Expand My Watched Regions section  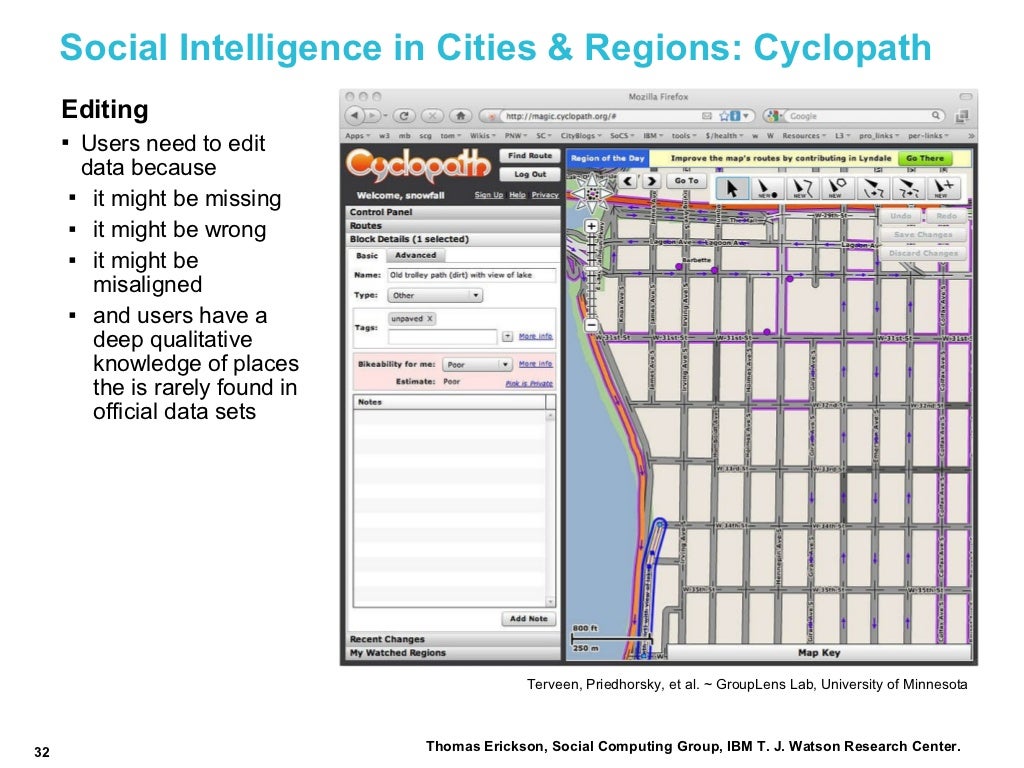[x=452, y=652]
